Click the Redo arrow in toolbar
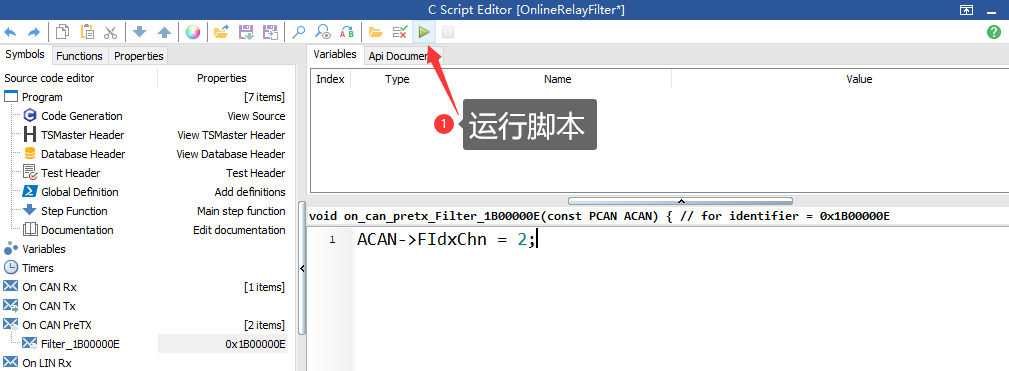 tap(34, 32)
